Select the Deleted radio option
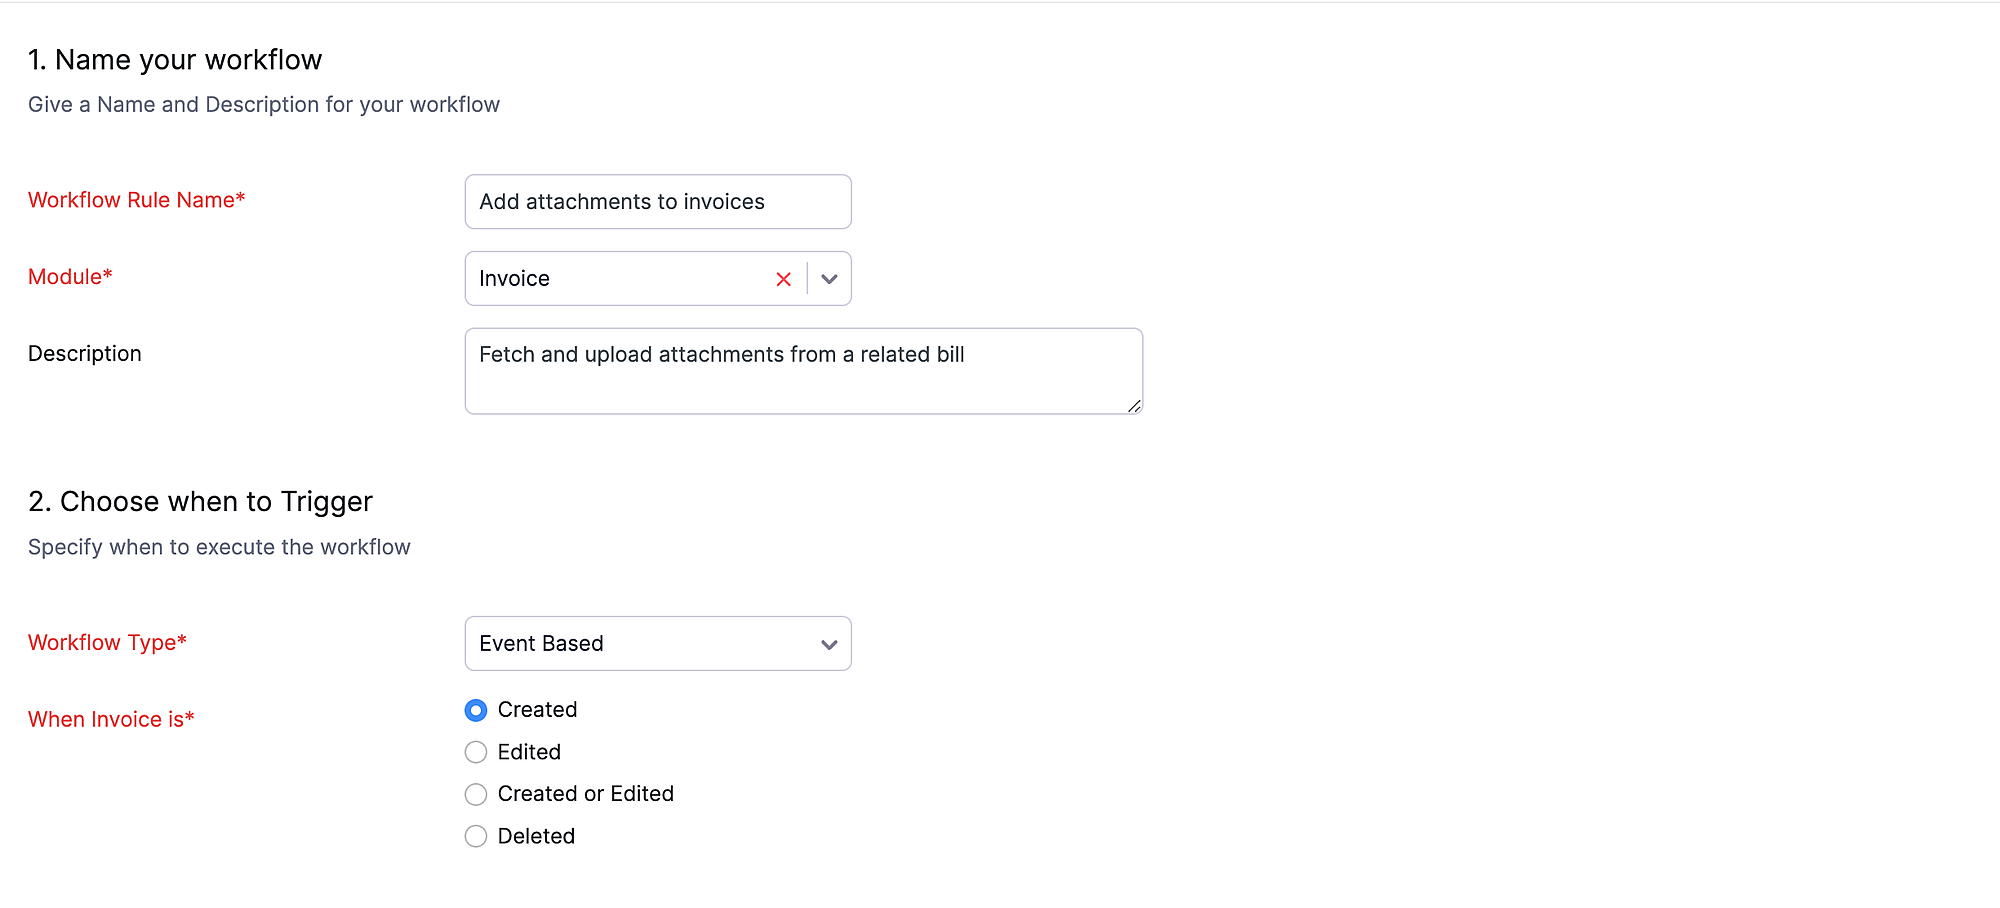The width and height of the screenshot is (2000, 908). (476, 836)
